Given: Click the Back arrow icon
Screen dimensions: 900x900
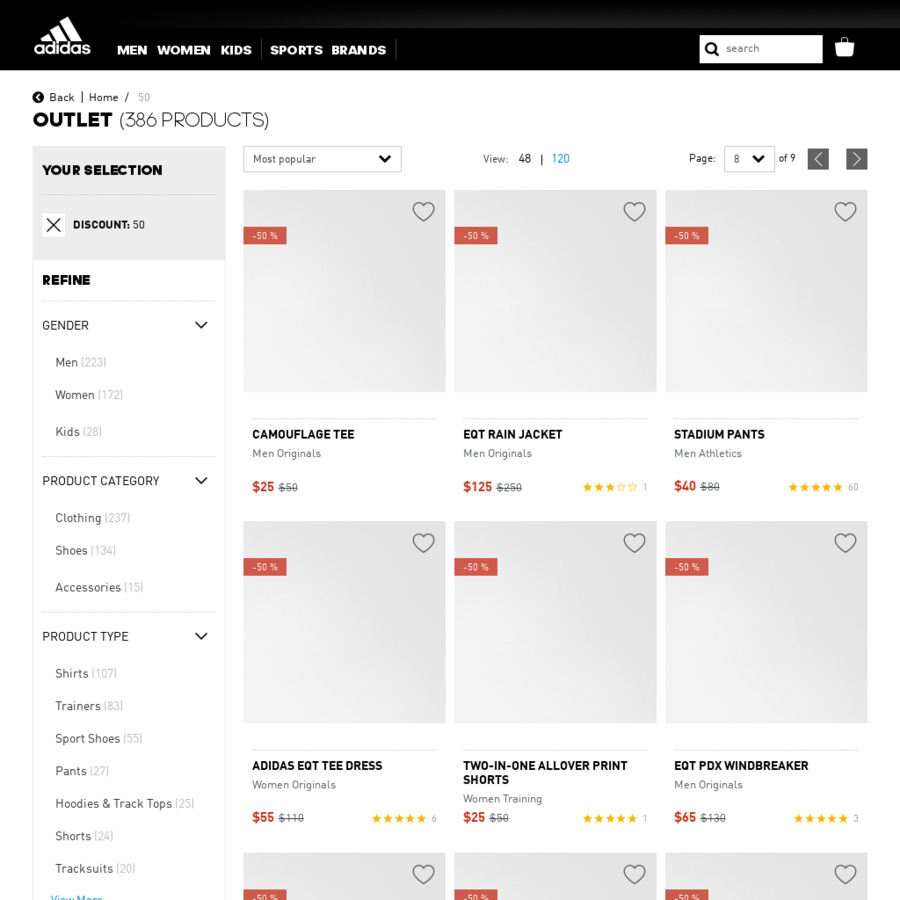Looking at the screenshot, I should point(38,97).
